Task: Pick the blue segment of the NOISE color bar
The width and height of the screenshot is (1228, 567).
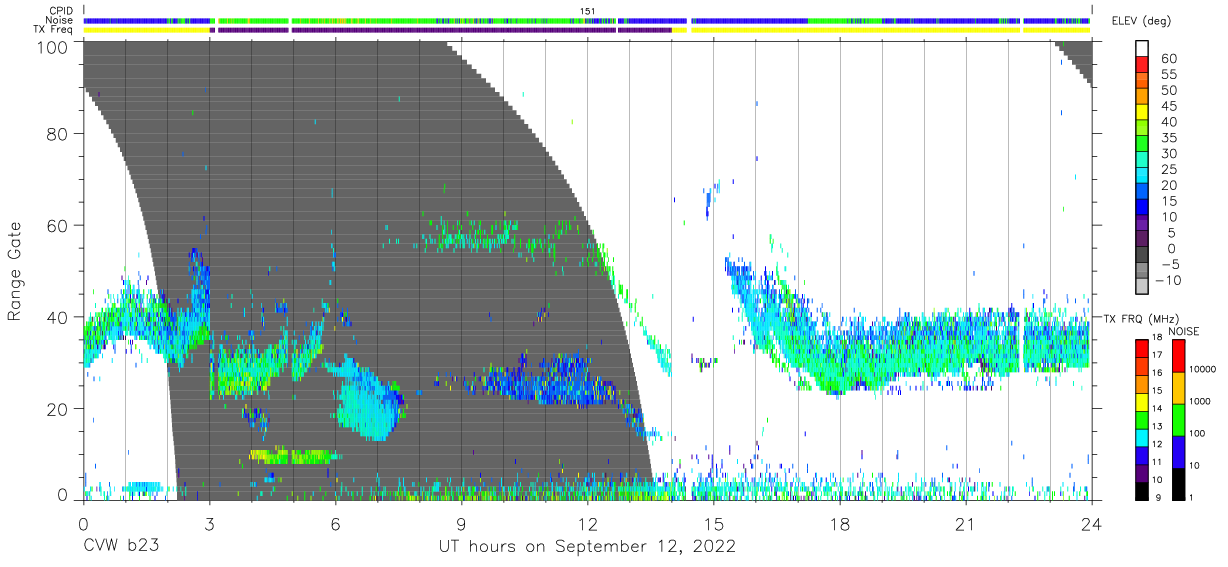Action: tap(1178, 450)
